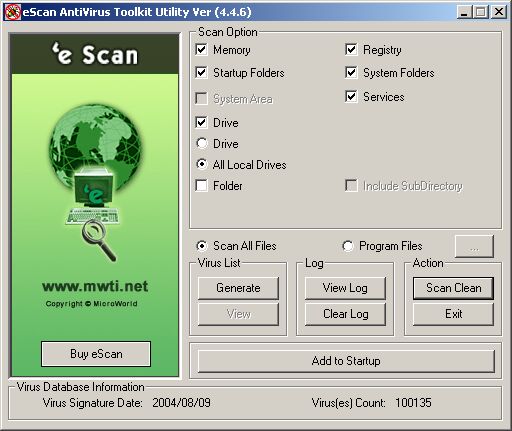The width and height of the screenshot is (512, 431).
Task: Click the Virus Signature Date value 2004/08/09
Action: pyautogui.click(x=181, y=403)
